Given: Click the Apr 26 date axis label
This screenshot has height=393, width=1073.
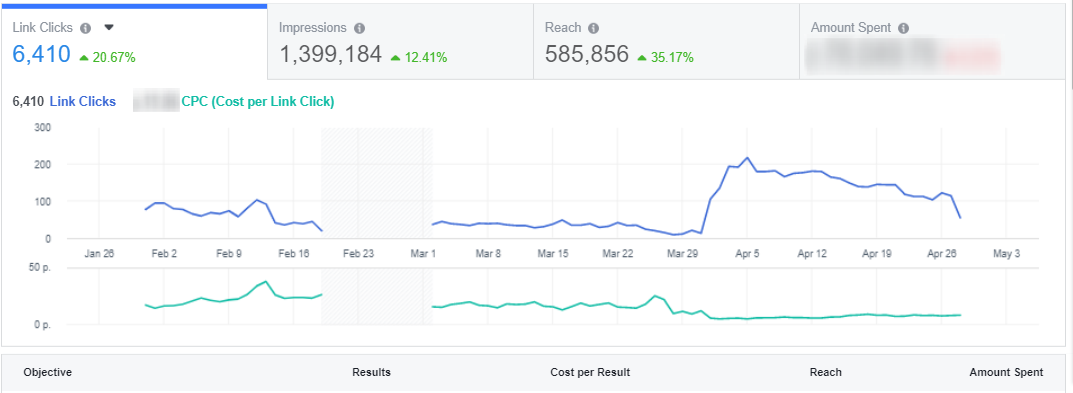Looking at the screenshot, I should (942, 253).
